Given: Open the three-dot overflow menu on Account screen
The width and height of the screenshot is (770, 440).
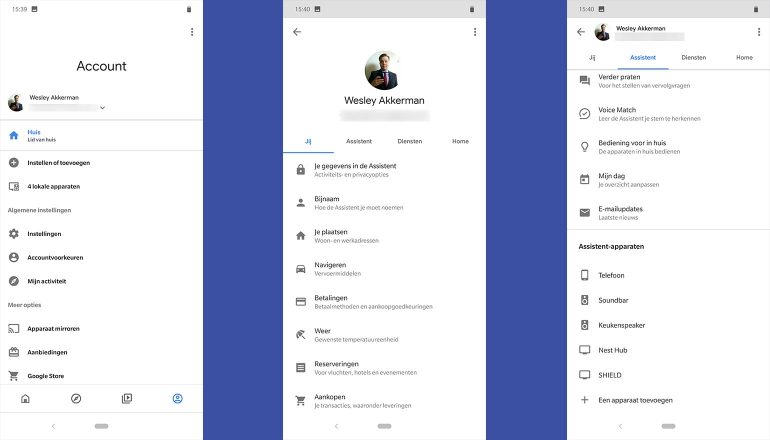Looking at the screenshot, I should click(192, 32).
